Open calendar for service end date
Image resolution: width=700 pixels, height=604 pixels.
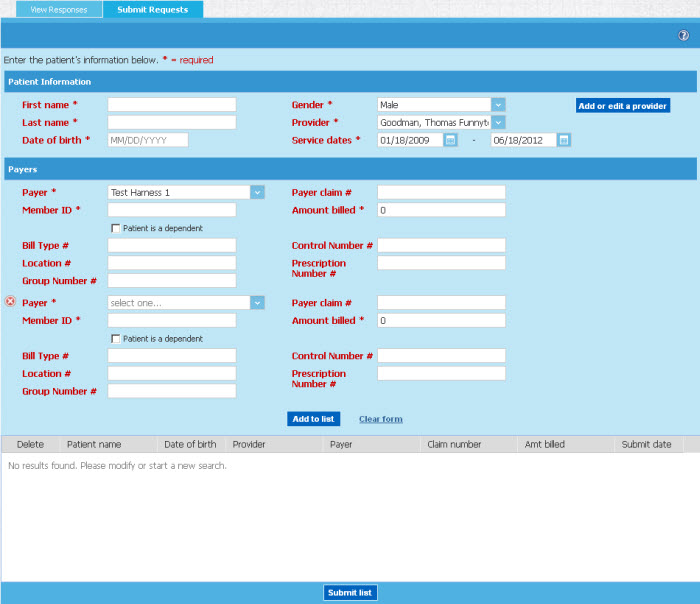pyautogui.click(x=564, y=140)
